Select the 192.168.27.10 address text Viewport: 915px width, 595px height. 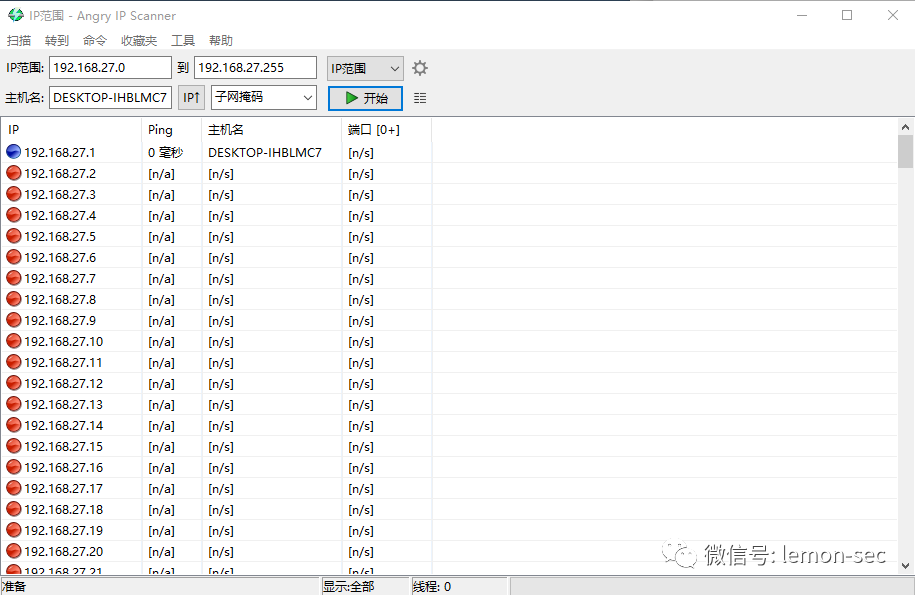point(64,342)
